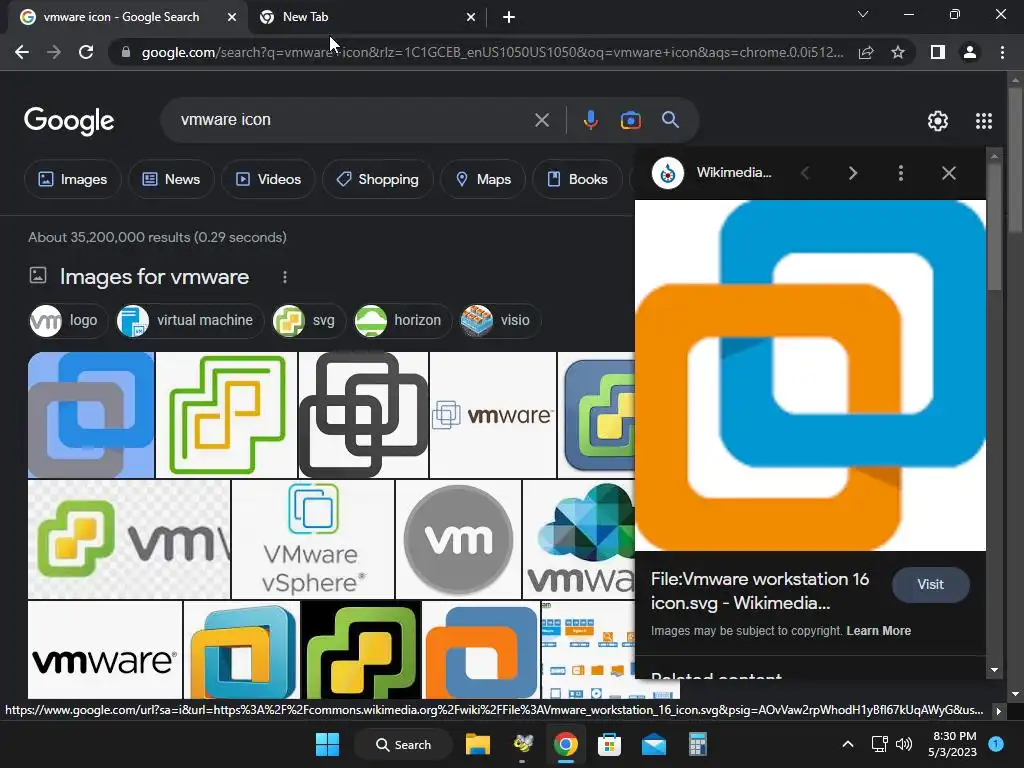Switch to Books results
This screenshot has width=1024, height=768.
(x=577, y=179)
